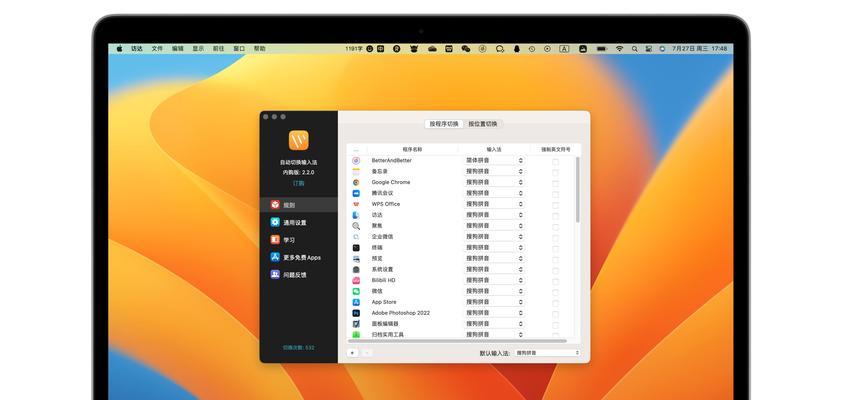Open input method dropdown for Google Chrome

494,182
